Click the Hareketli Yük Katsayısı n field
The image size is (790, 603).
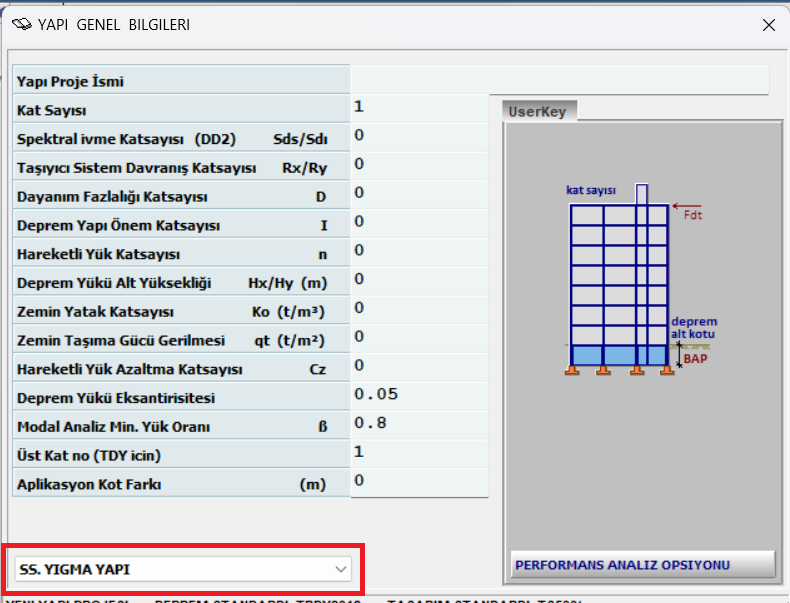coord(419,252)
